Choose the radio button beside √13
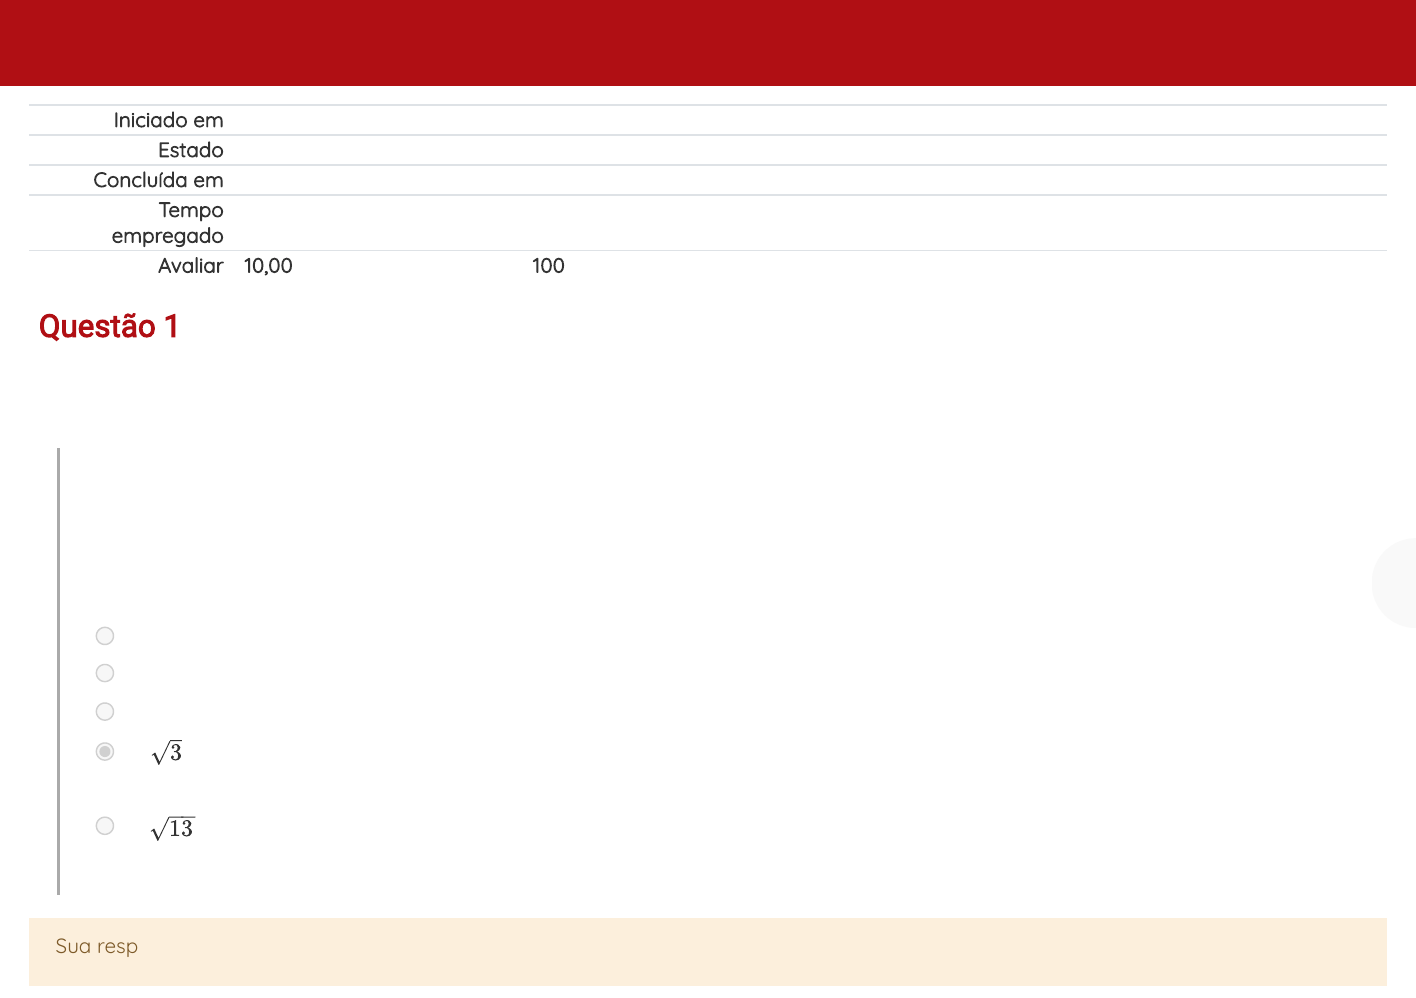Image resolution: width=1416 pixels, height=998 pixels. pos(105,826)
